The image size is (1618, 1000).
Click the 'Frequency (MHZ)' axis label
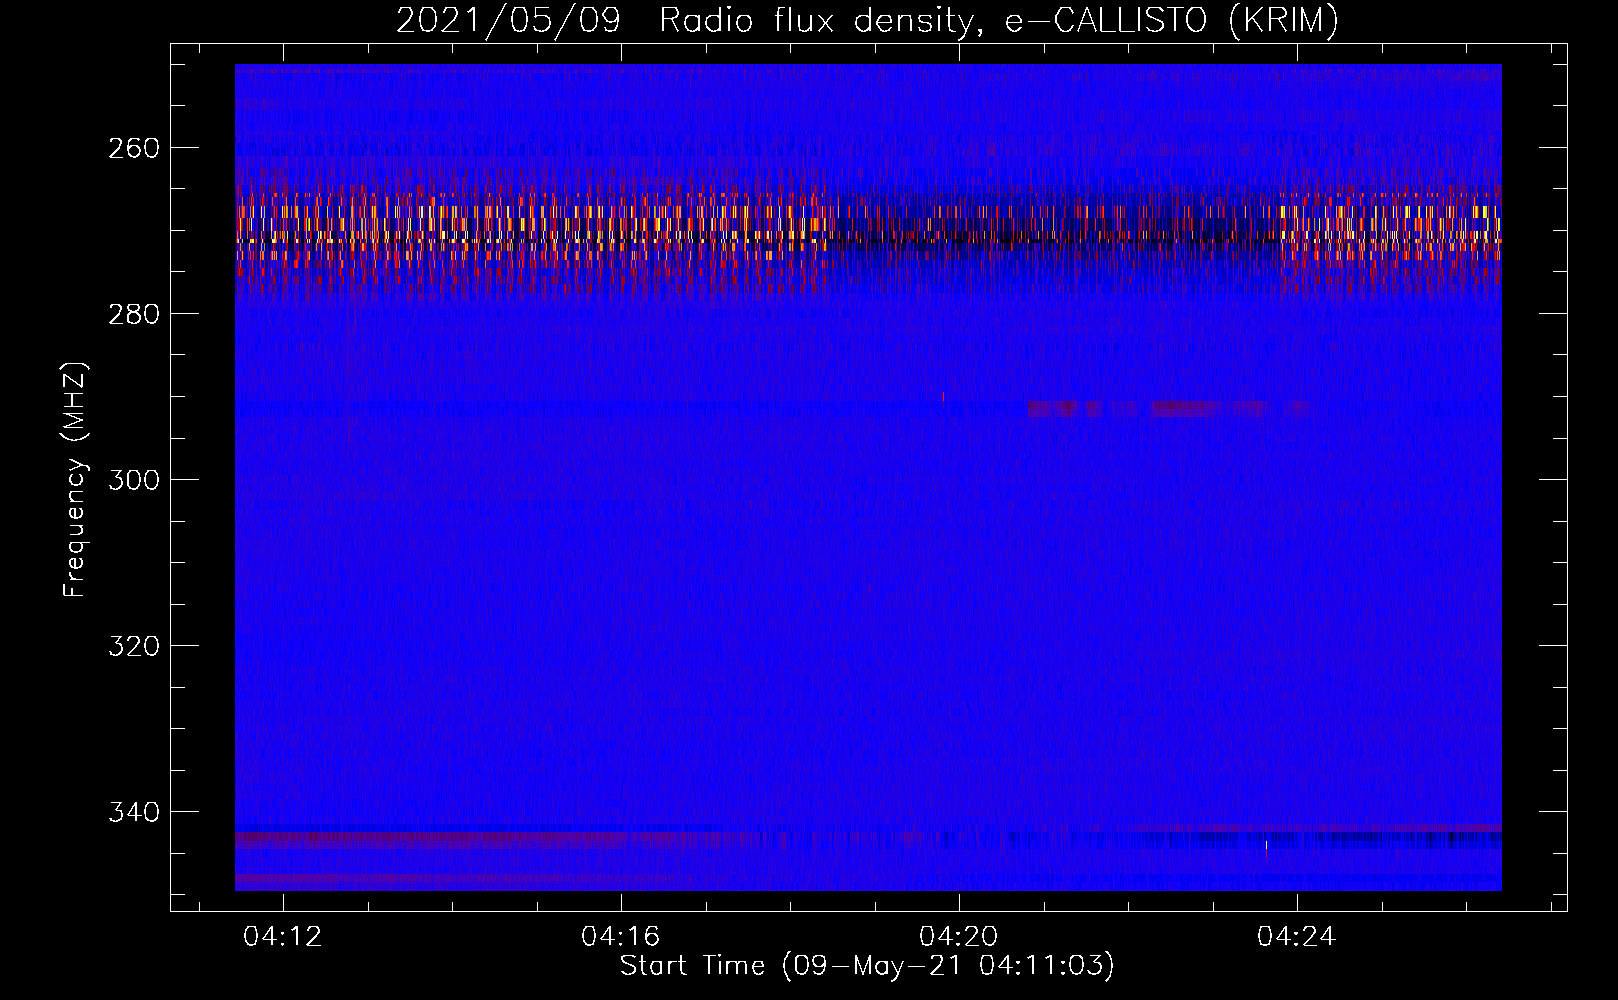tap(75, 479)
